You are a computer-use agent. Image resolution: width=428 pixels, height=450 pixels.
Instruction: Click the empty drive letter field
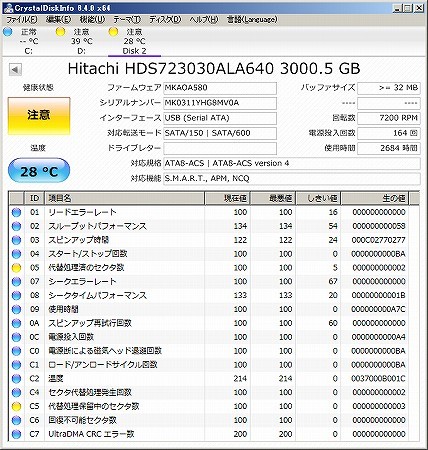coord(220,148)
